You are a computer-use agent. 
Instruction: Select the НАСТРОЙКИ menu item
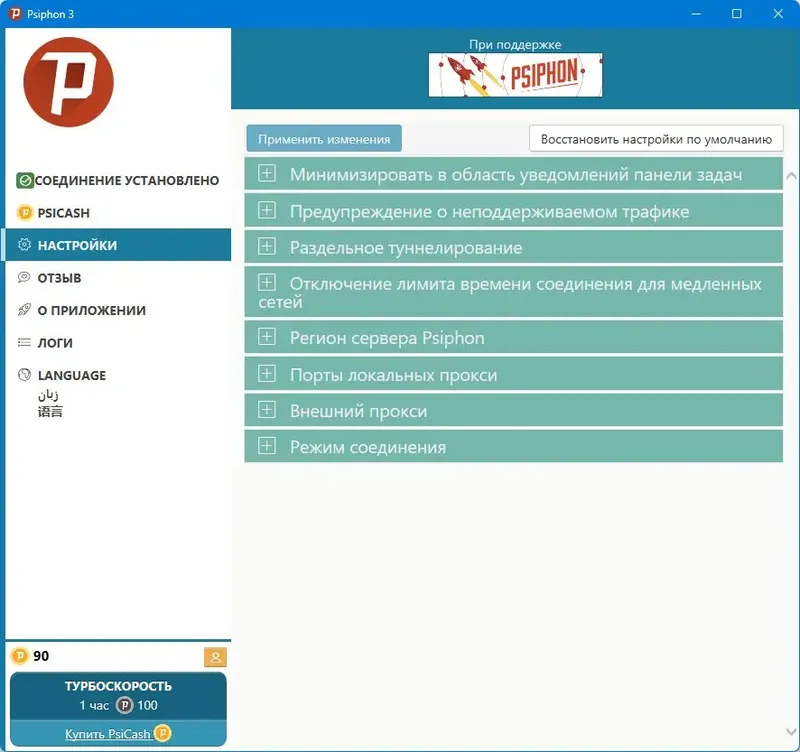118,245
